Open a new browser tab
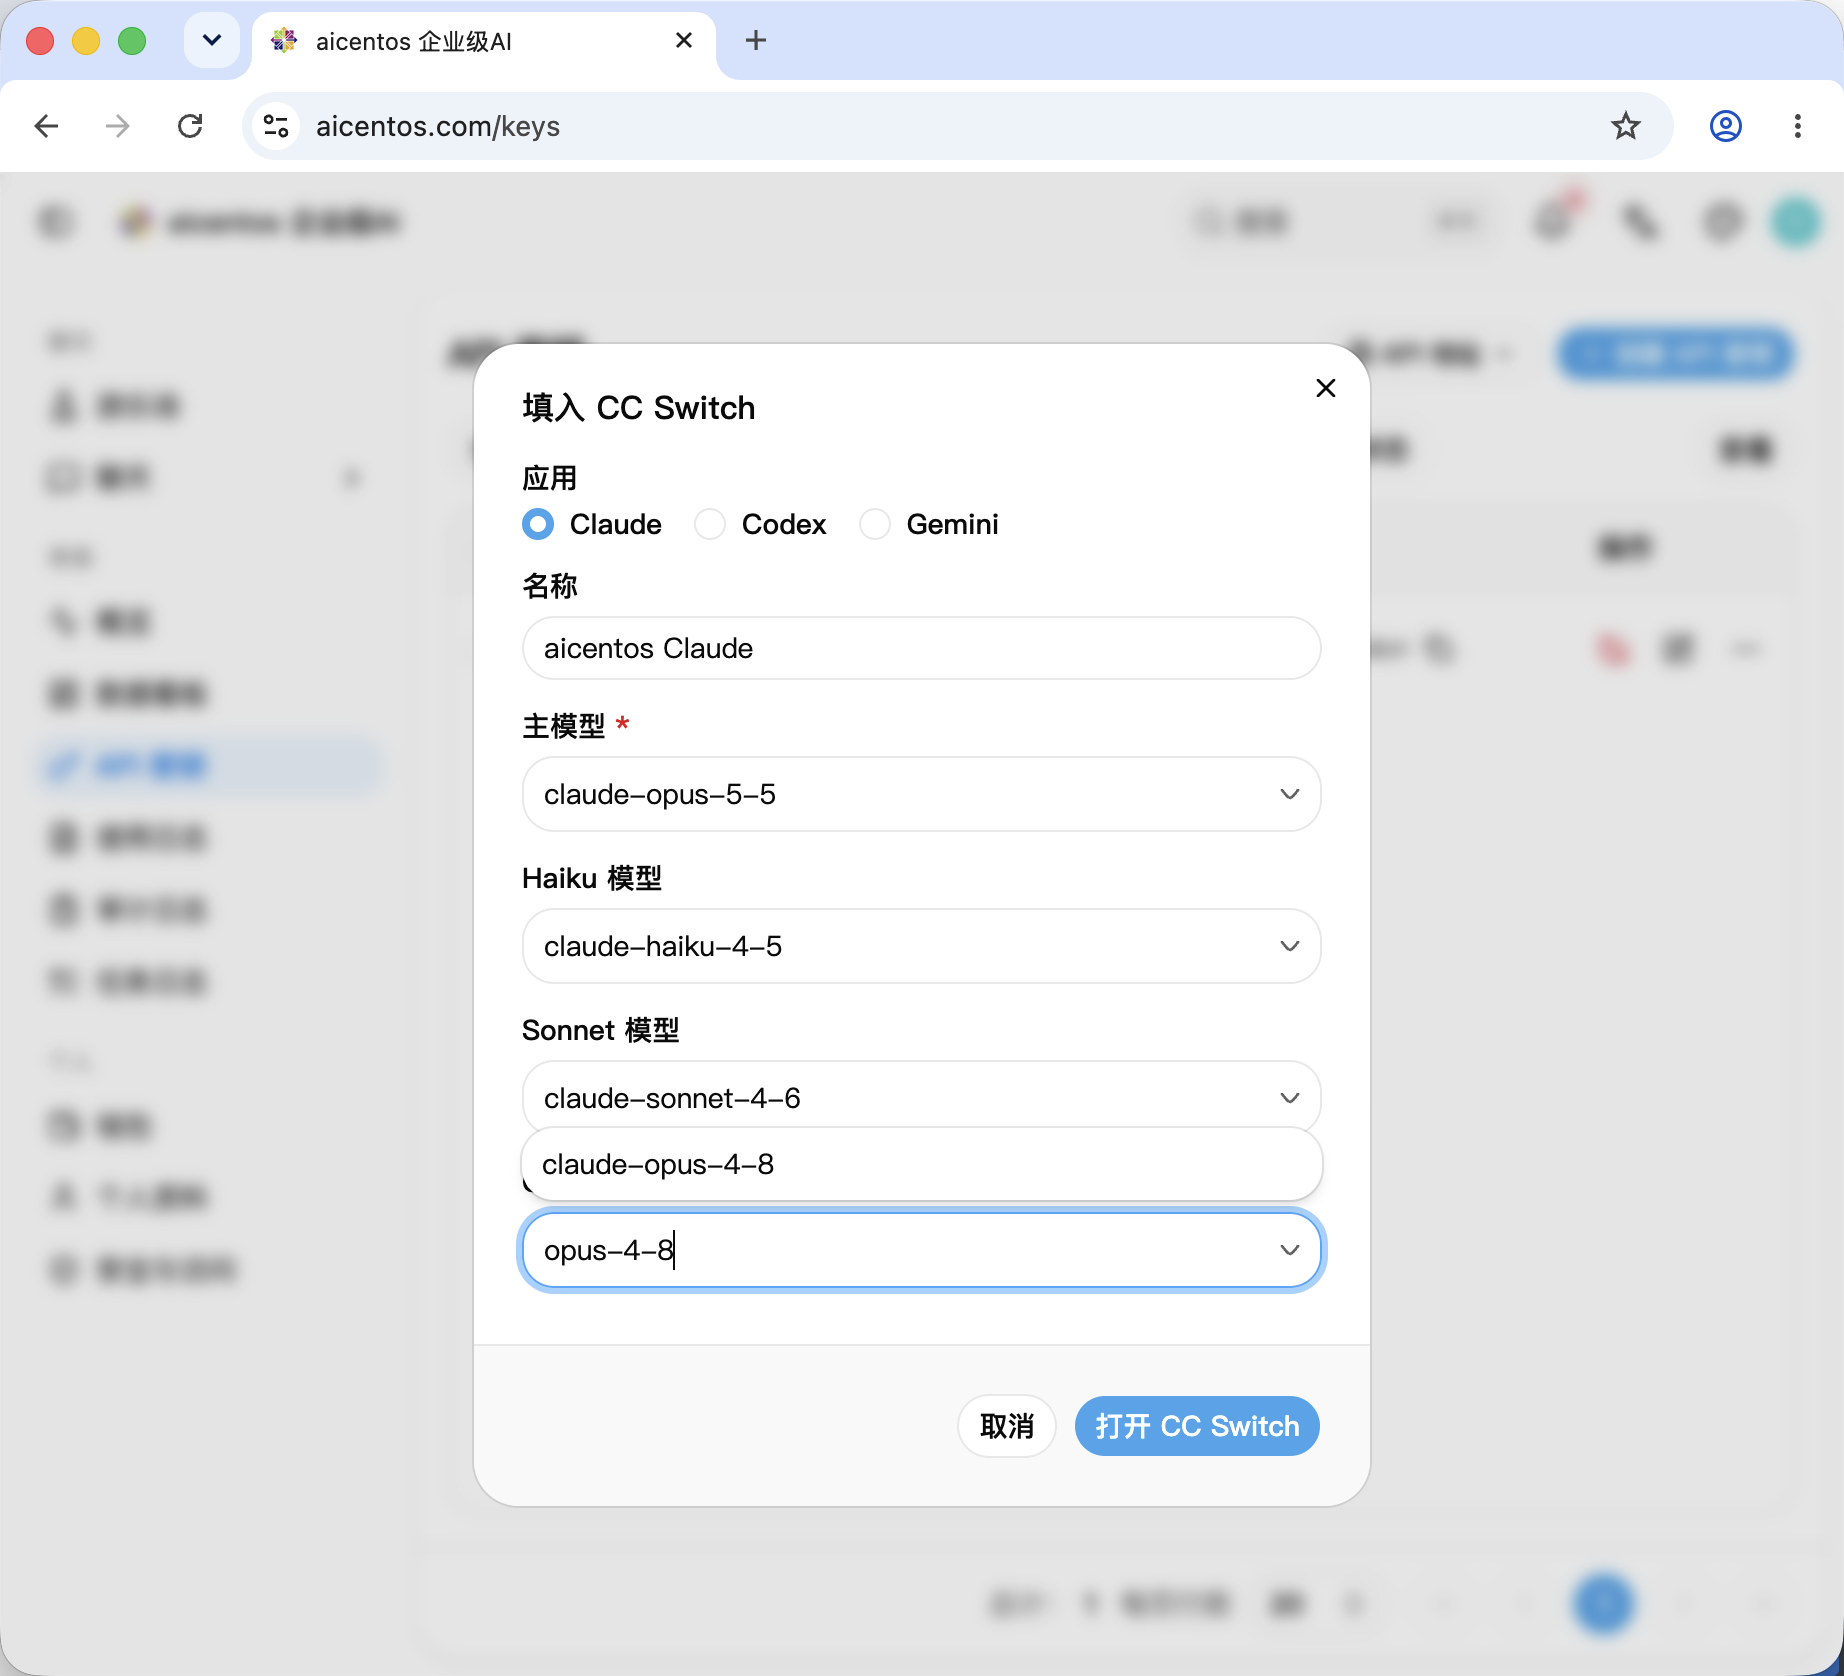The width and height of the screenshot is (1844, 1676). [756, 41]
